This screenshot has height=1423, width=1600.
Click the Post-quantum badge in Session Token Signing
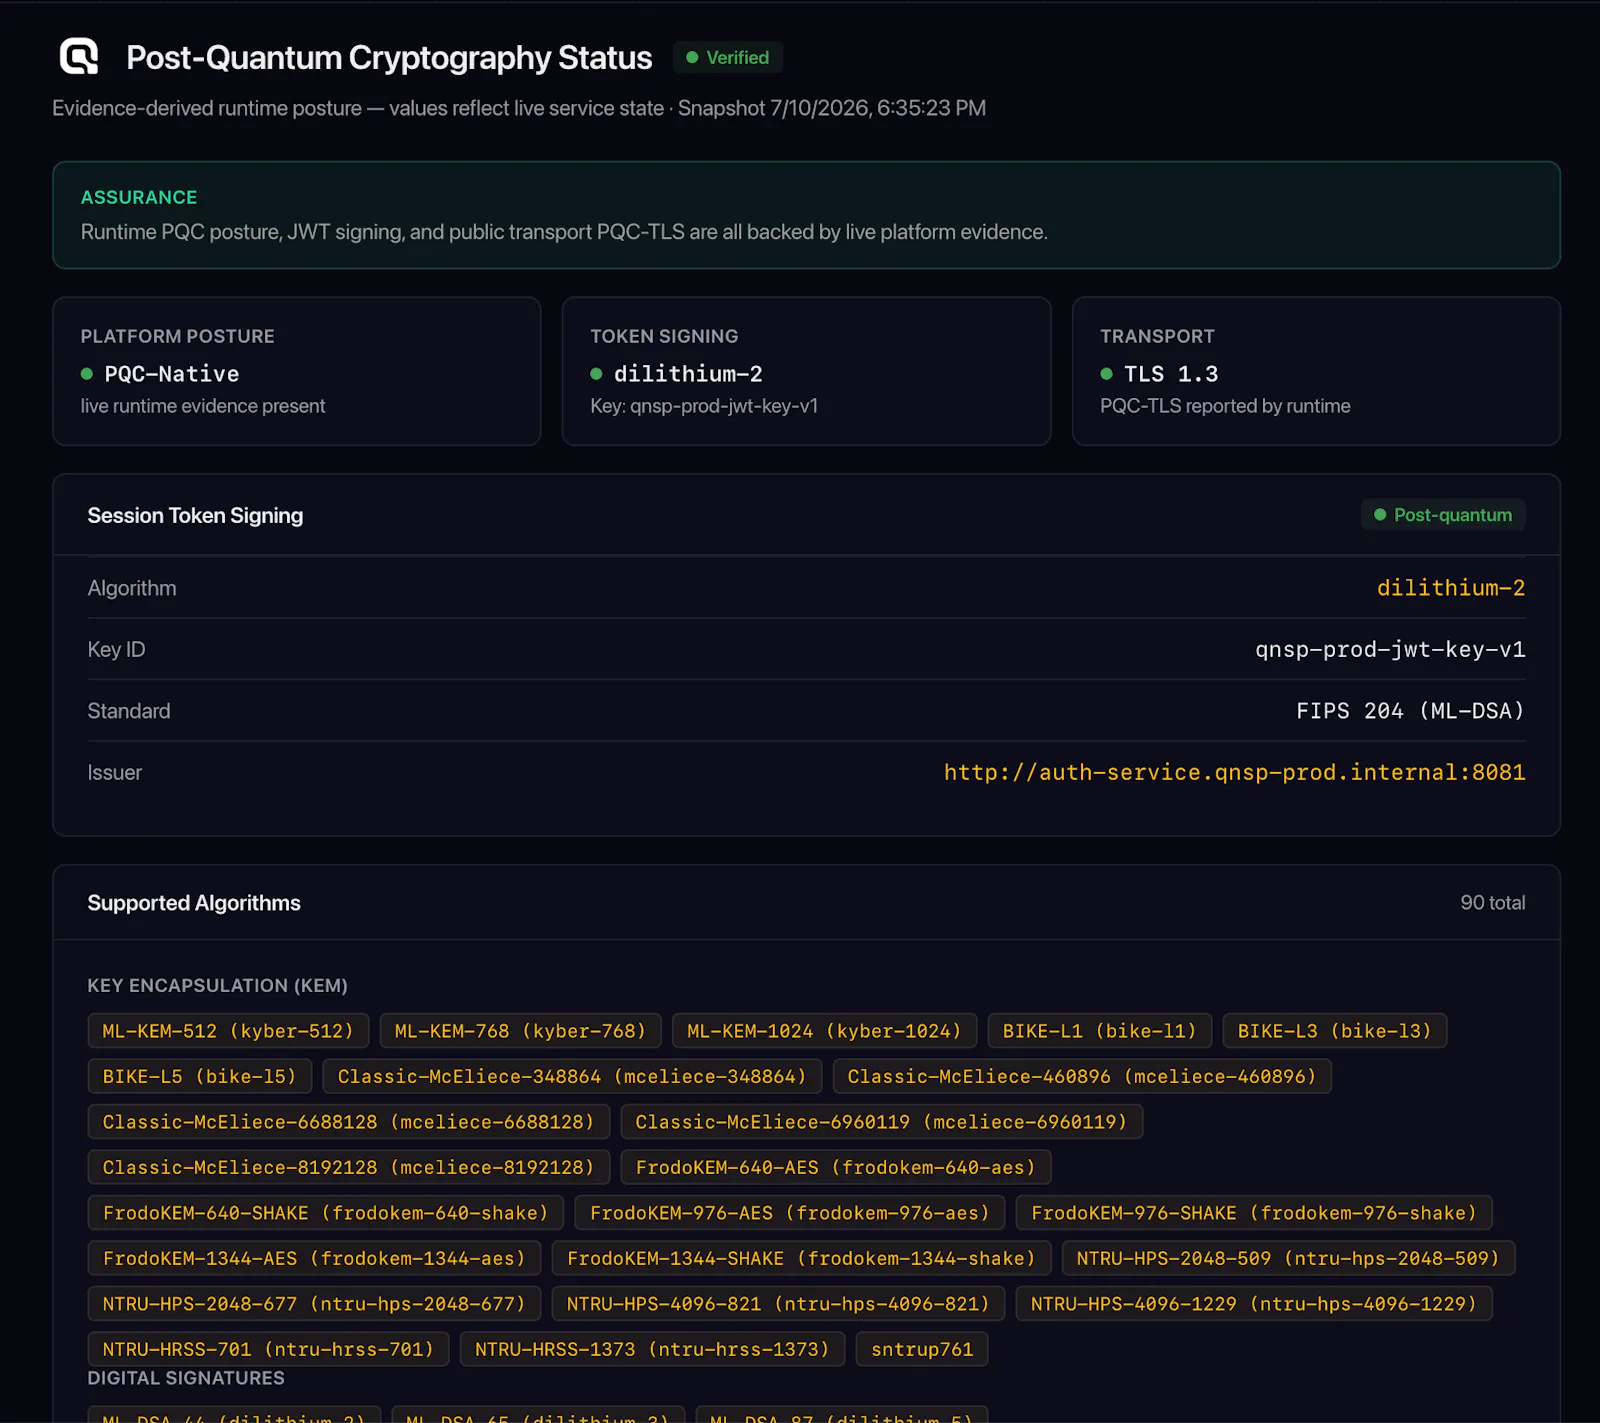pyautogui.click(x=1443, y=515)
